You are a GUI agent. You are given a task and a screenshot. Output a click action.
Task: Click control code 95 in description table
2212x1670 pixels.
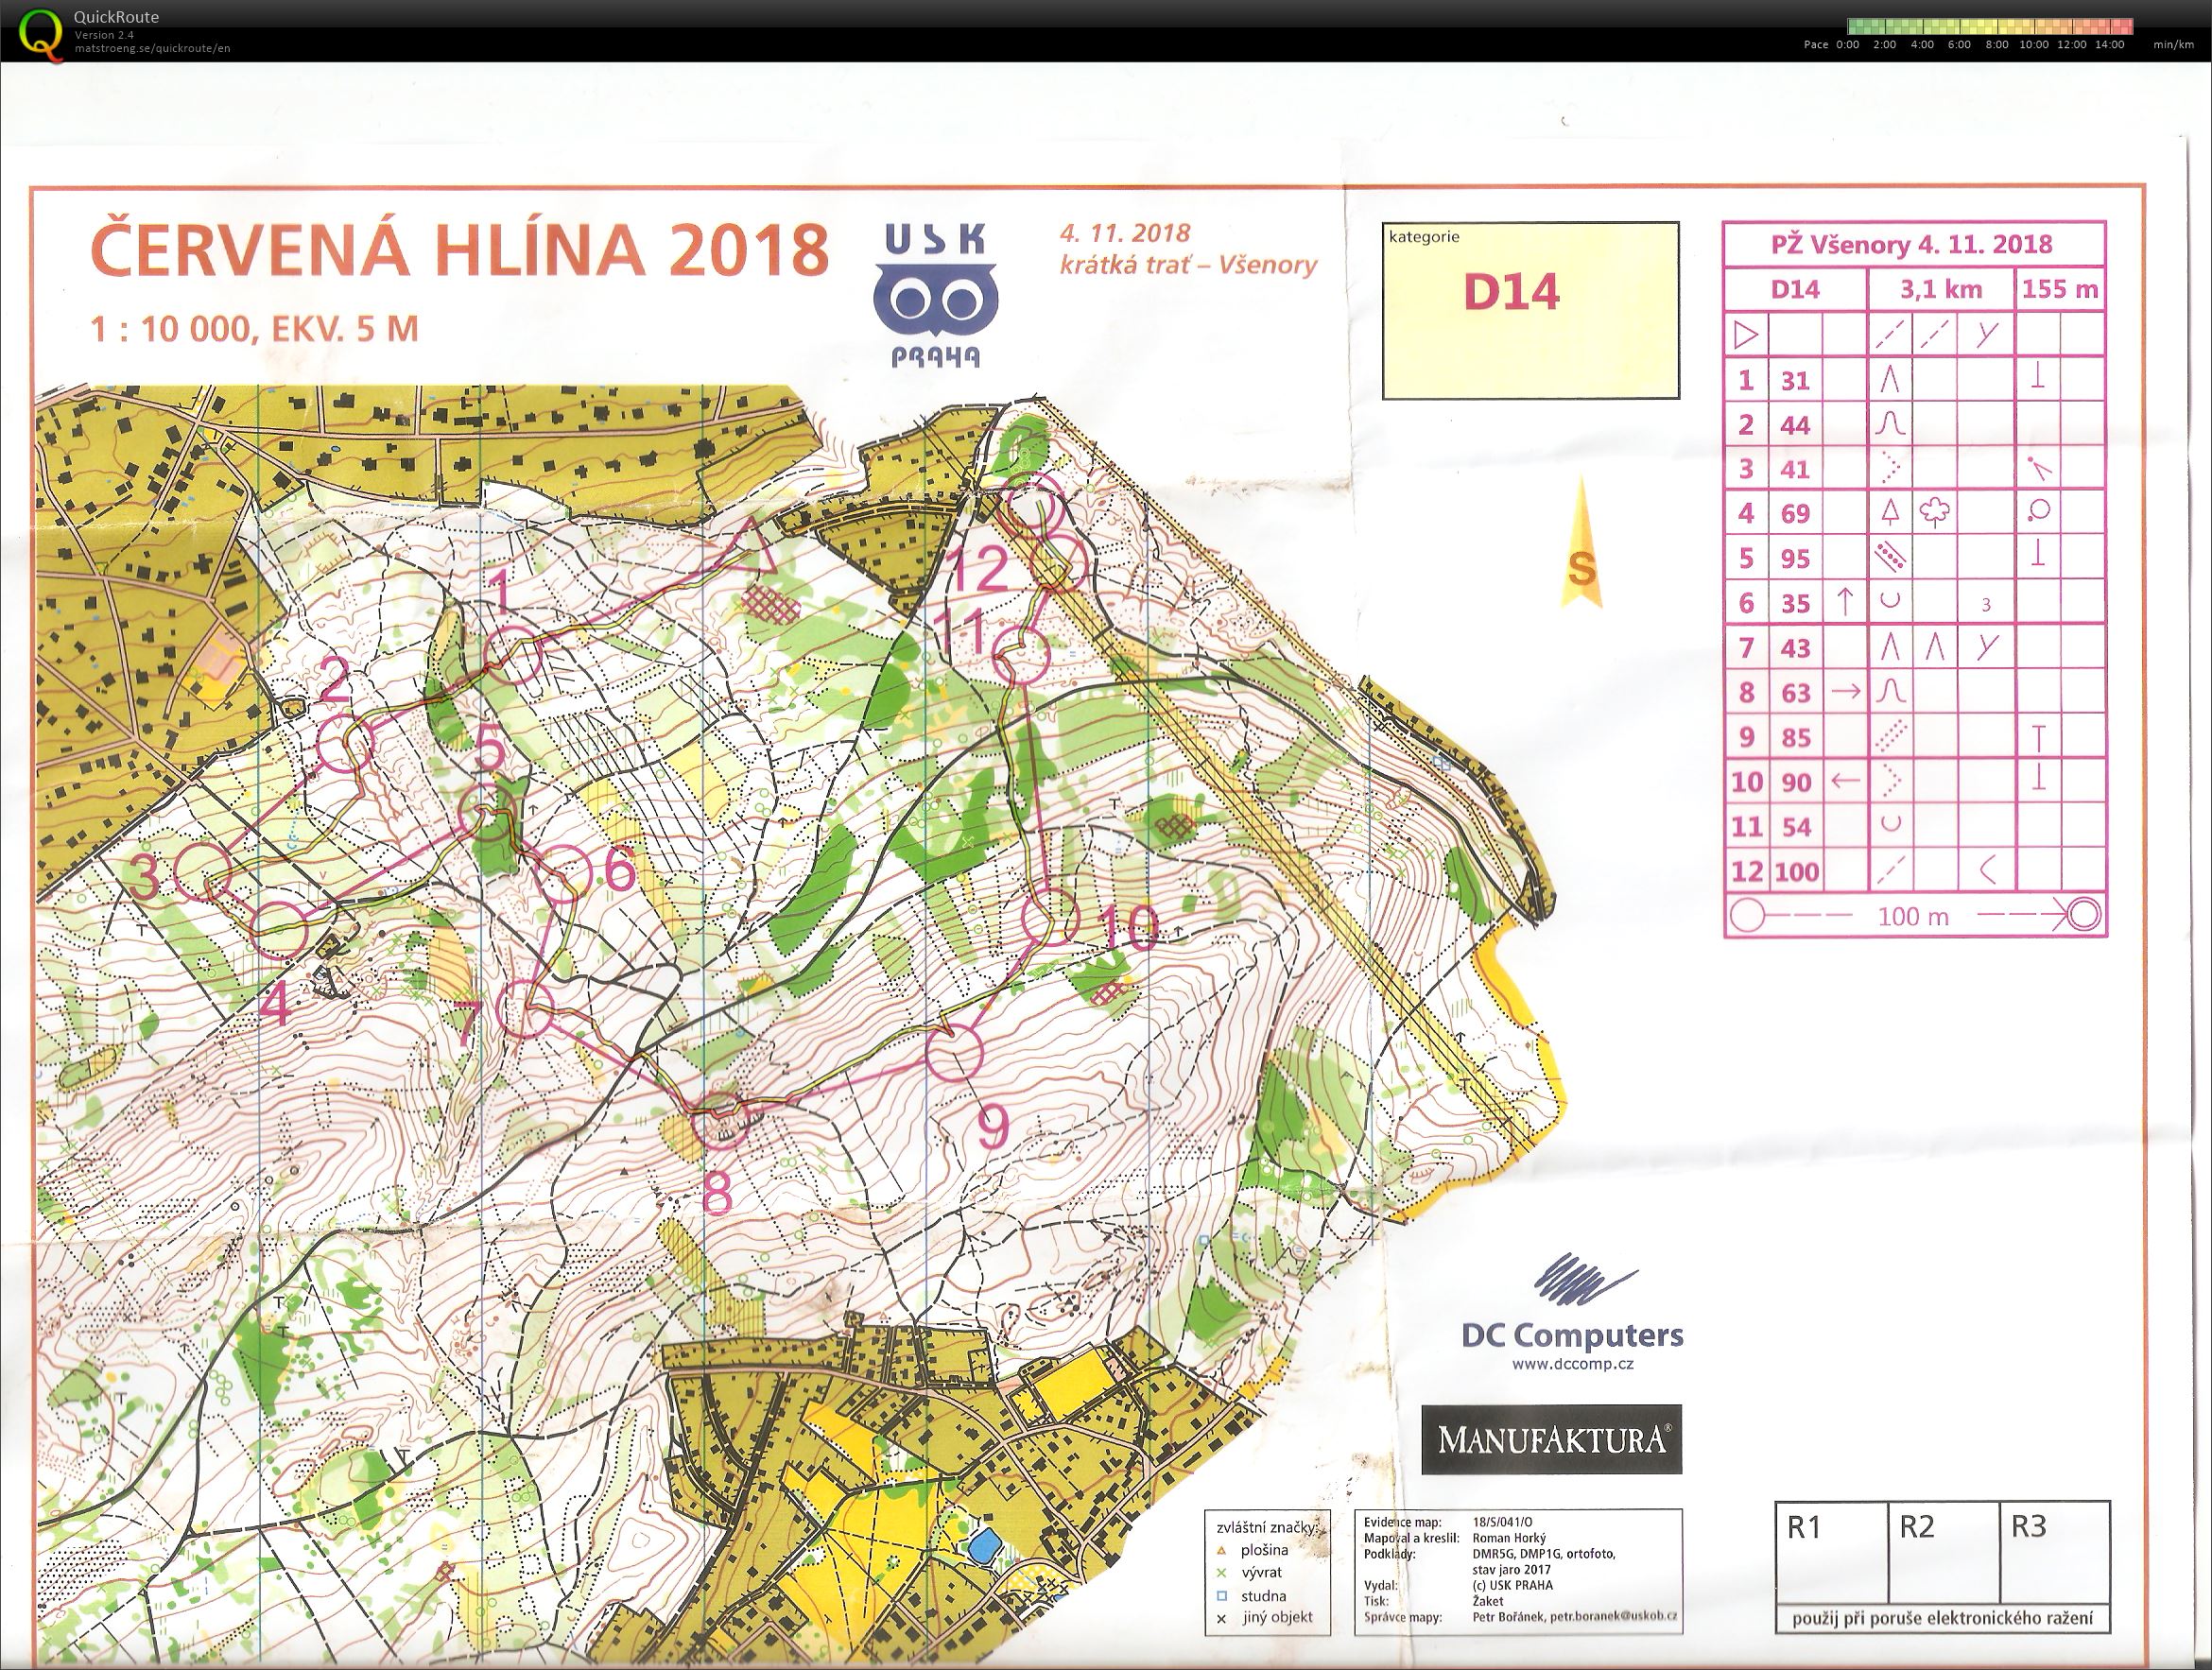[x=1795, y=559]
